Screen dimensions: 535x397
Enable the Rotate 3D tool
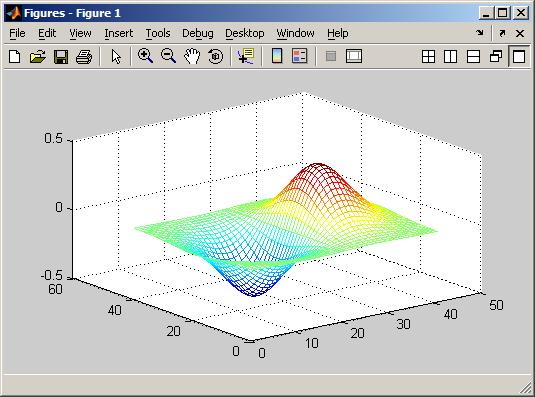click(x=216, y=56)
